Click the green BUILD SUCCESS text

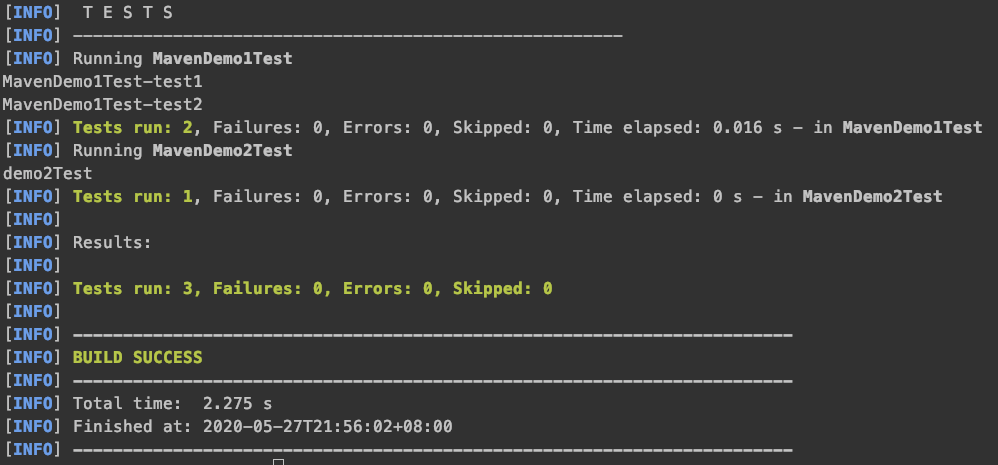(137, 357)
